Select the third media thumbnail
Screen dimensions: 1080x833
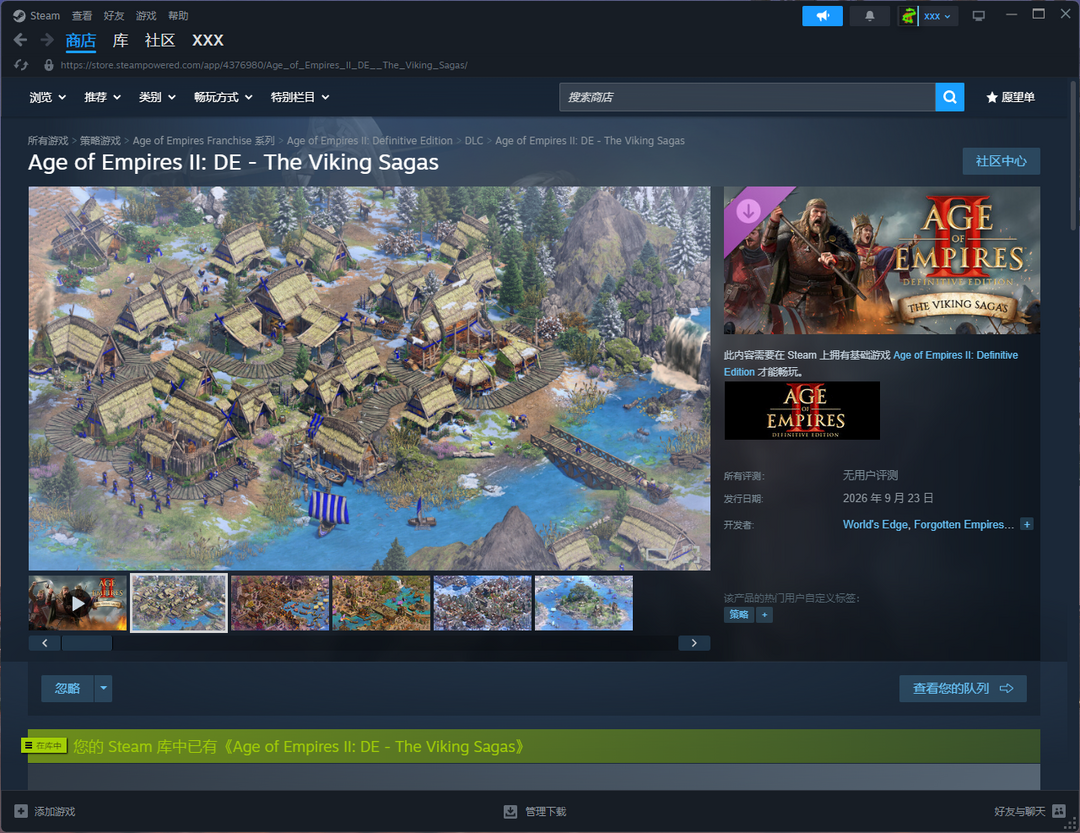click(280, 604)
